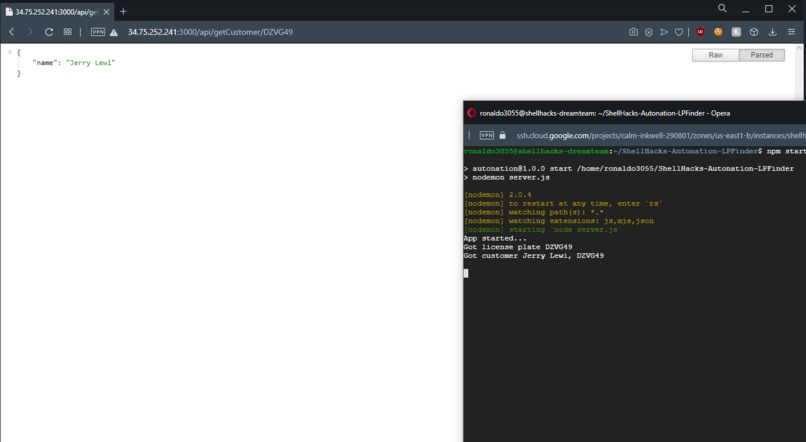Go forward to the next page
806x442 pixels.
(x=30, y=32)
